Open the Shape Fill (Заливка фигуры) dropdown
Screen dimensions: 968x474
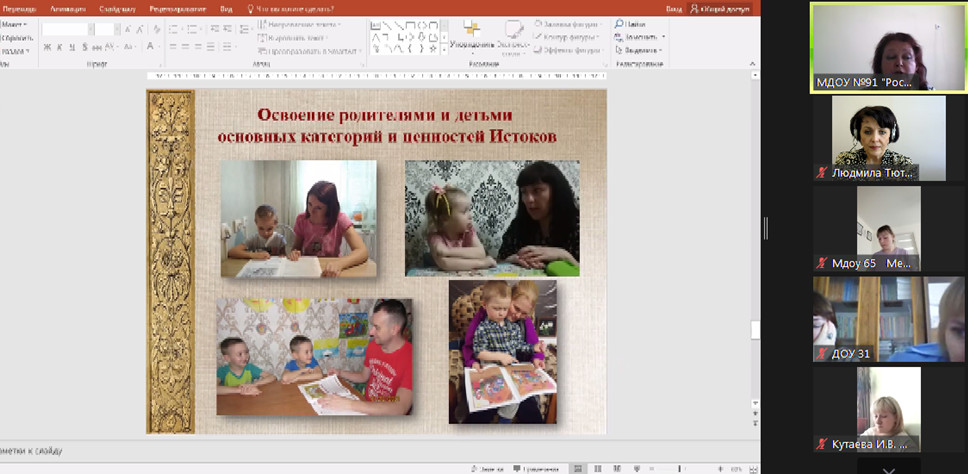tap(599, 24)
